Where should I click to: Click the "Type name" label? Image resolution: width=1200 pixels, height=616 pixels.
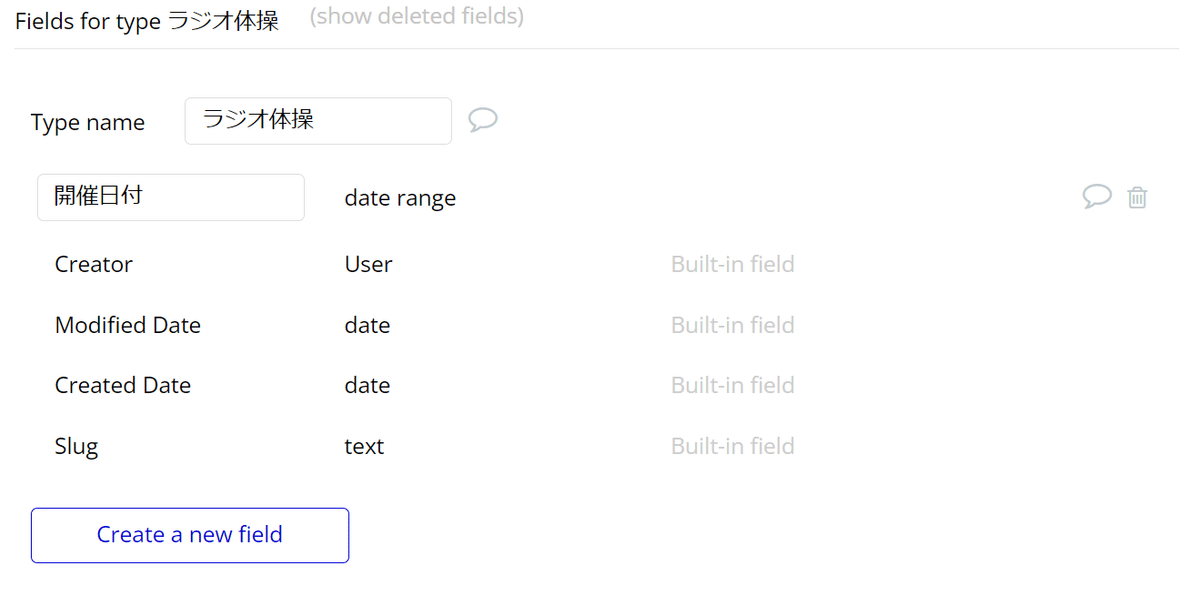(x=88, y=122)
